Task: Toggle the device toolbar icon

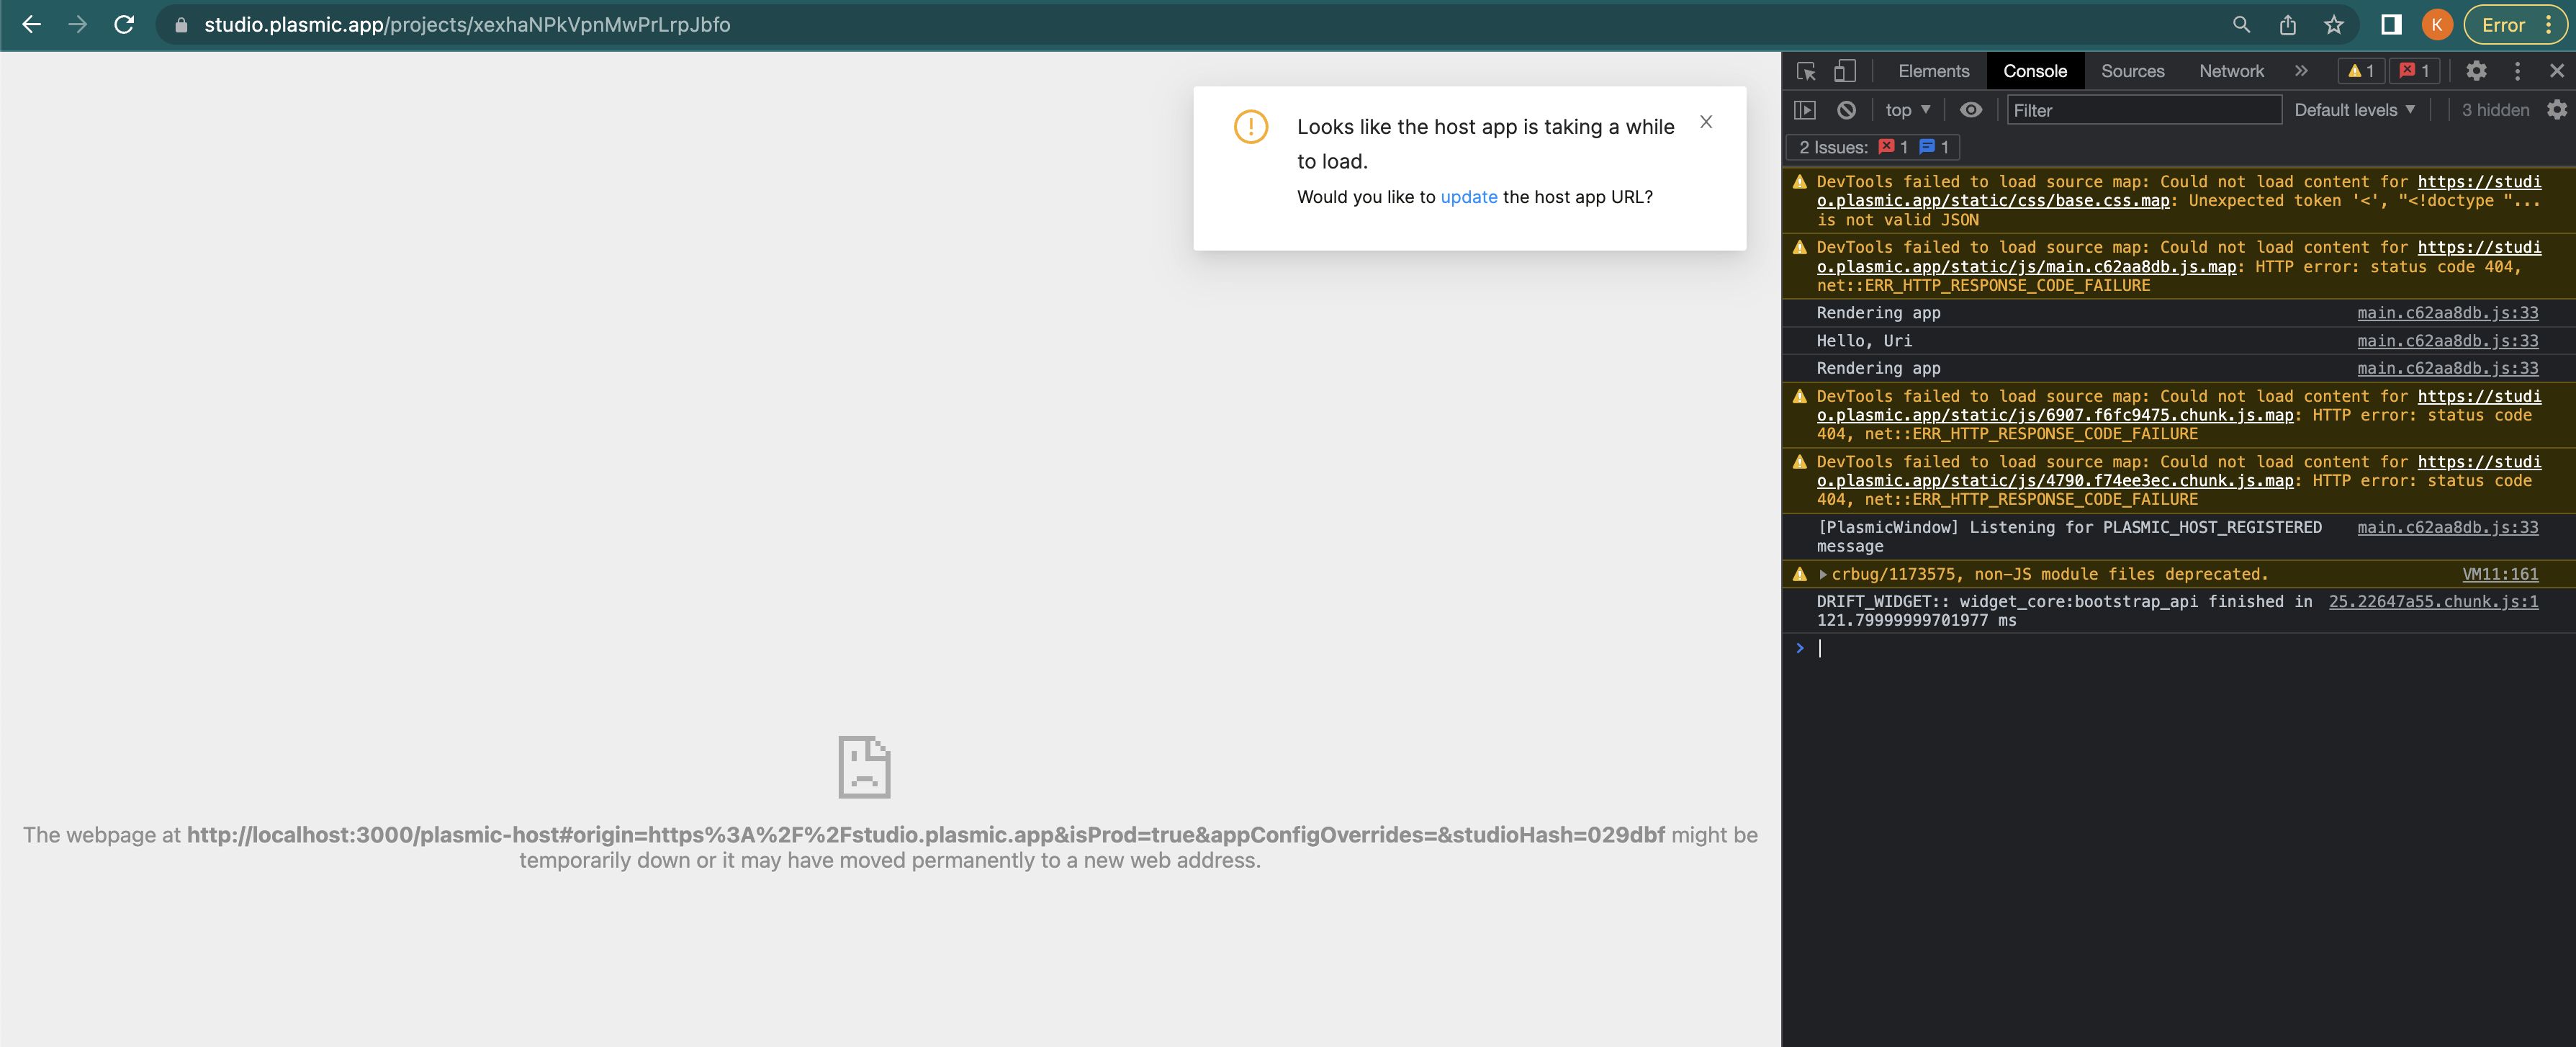Action: click(x=1844, y=71)
